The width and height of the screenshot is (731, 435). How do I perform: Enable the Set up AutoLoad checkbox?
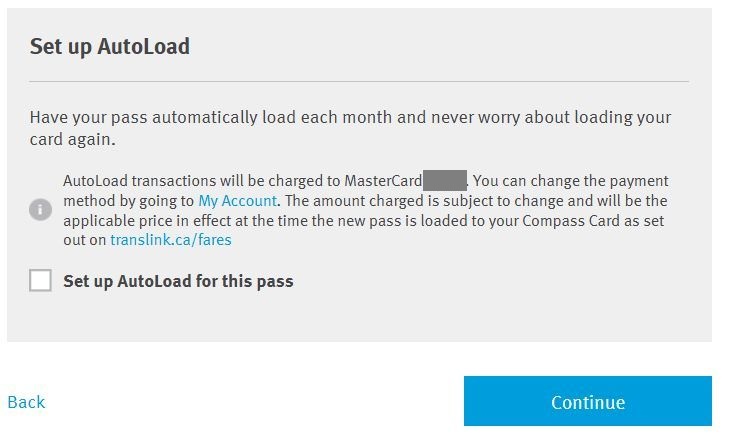coord(40,281)
